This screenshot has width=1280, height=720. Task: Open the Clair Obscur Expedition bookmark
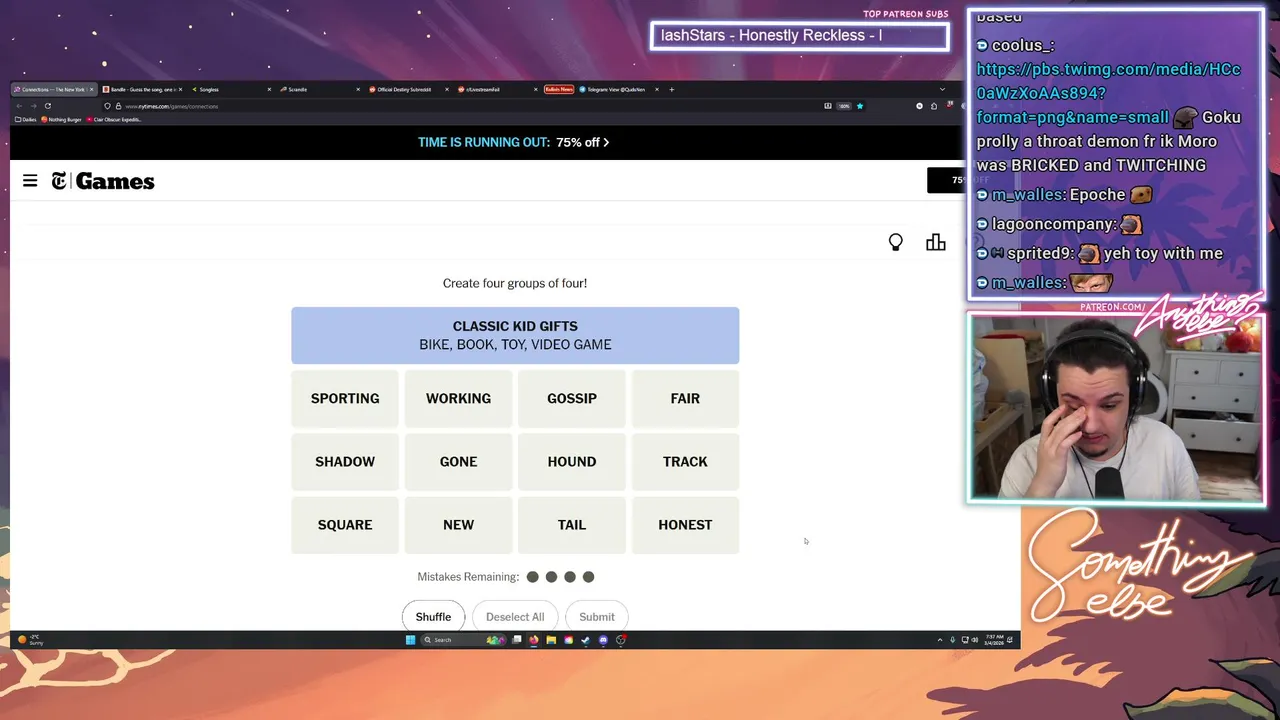pyautogui.click(x=114, y=119)
